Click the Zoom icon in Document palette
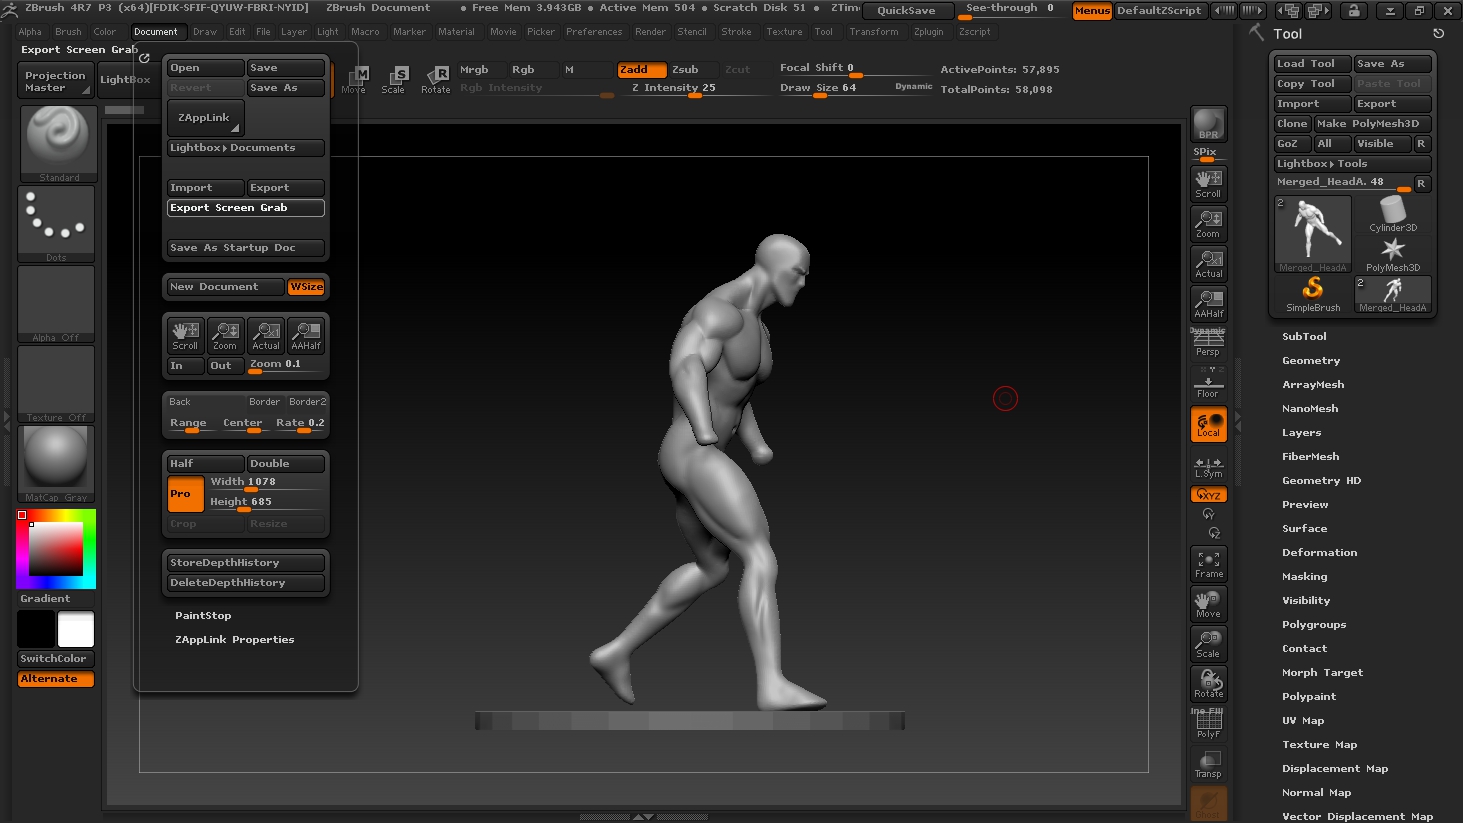 coord(225,335)
